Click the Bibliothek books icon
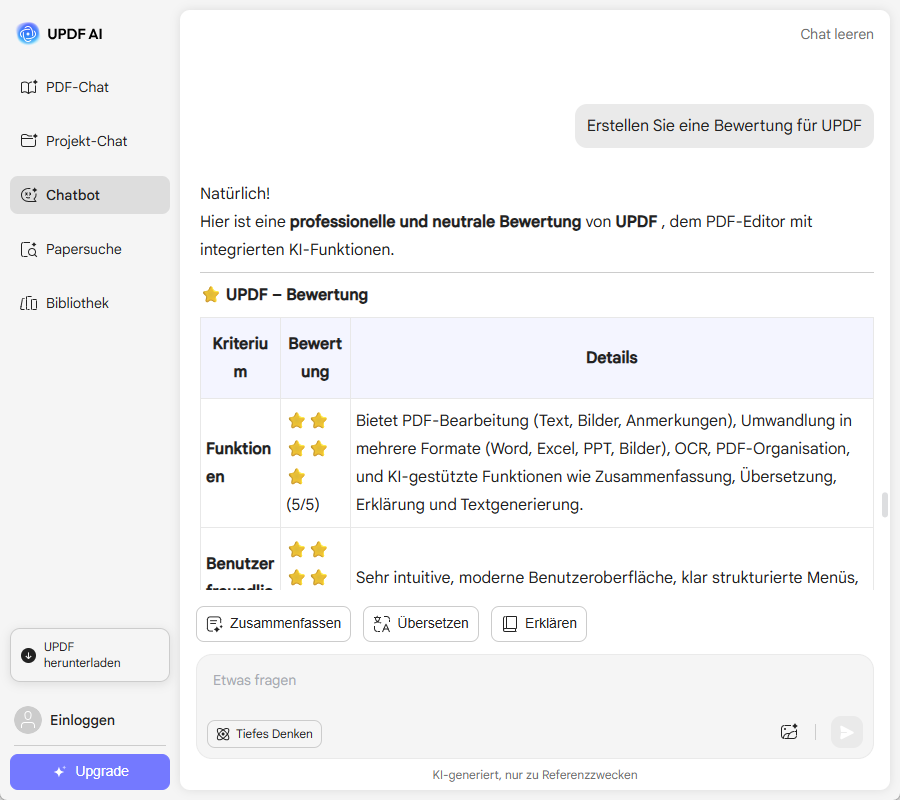The width and height of the screenshot is (900, 800). click(x=29, y=303)
